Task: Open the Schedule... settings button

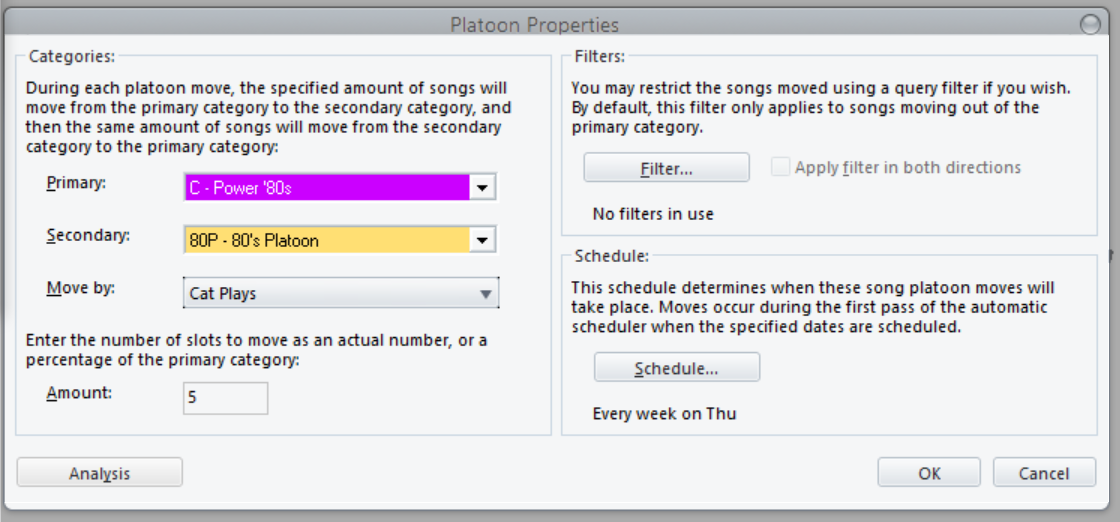Action: [676, 368]
